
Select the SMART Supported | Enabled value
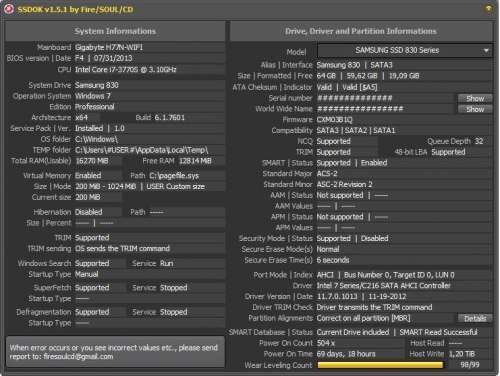click(x=352, y=163)
